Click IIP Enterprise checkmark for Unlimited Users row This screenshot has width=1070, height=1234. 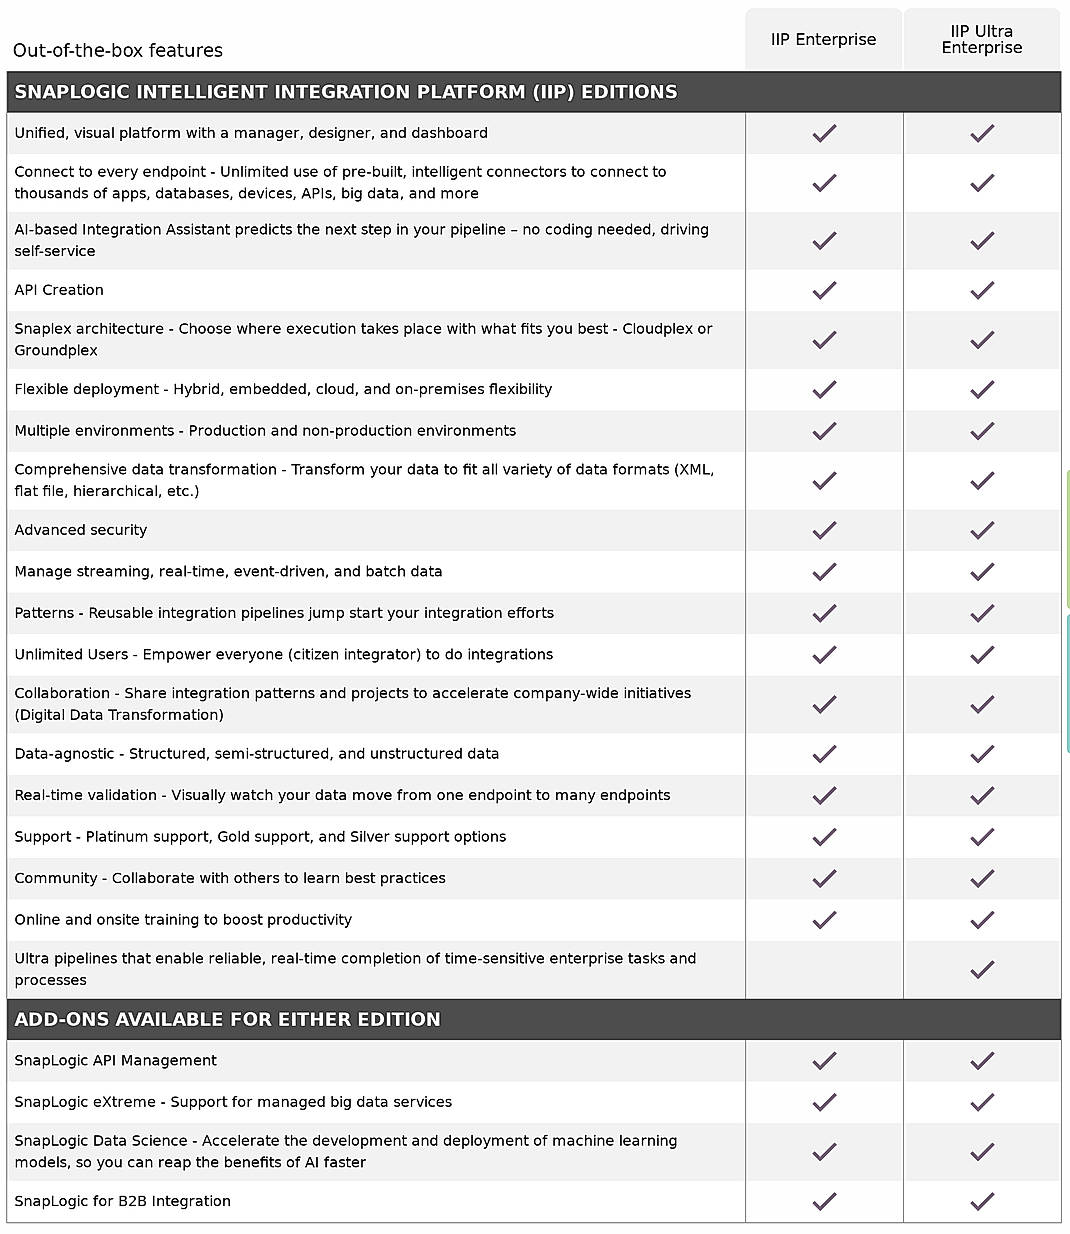pos(824,655)
